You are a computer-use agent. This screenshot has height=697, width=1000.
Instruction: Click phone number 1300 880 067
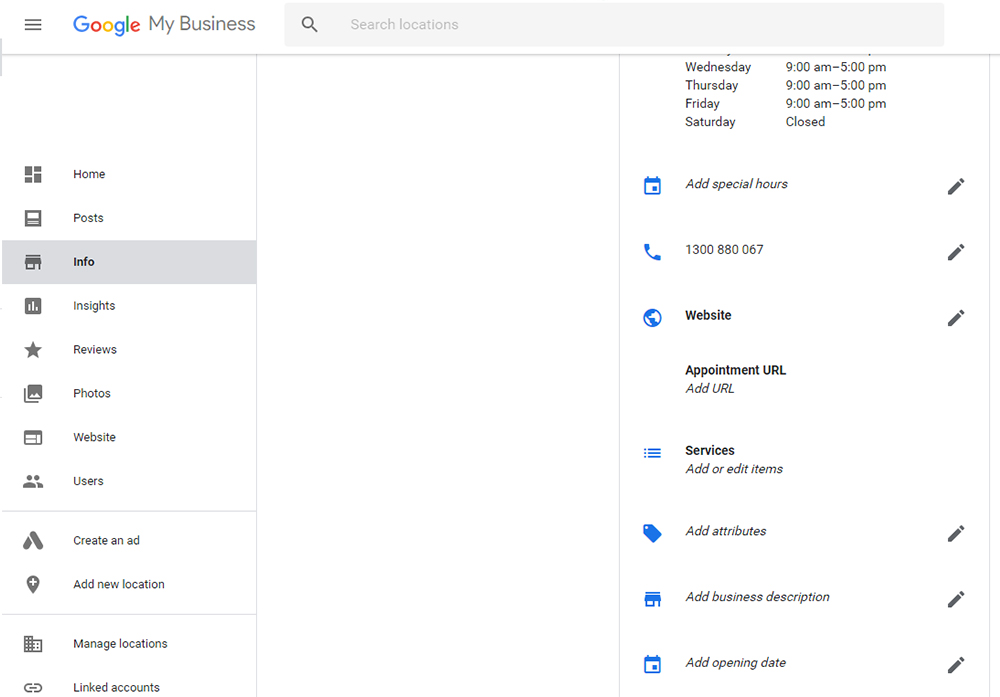click(x=724, y=250)
